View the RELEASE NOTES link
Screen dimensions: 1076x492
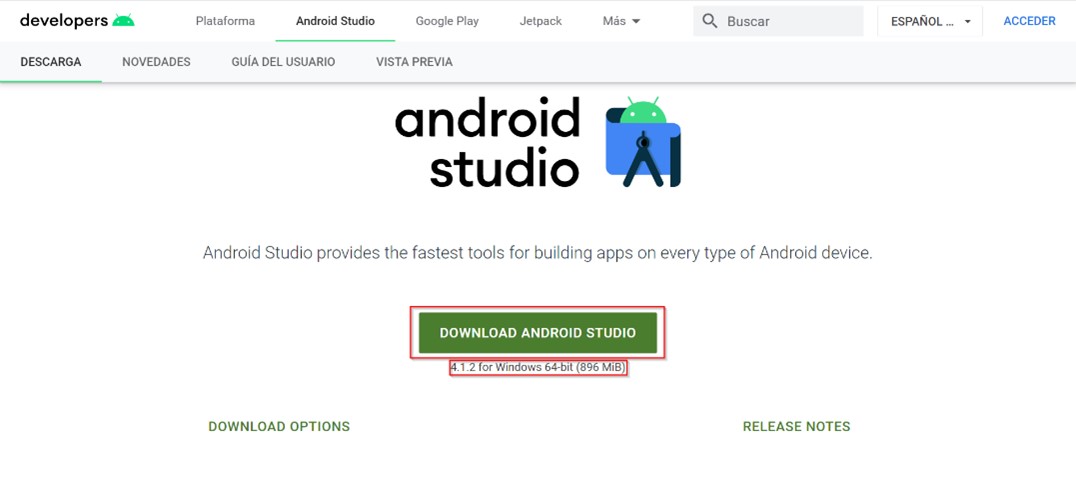click(x=796, y=427)
